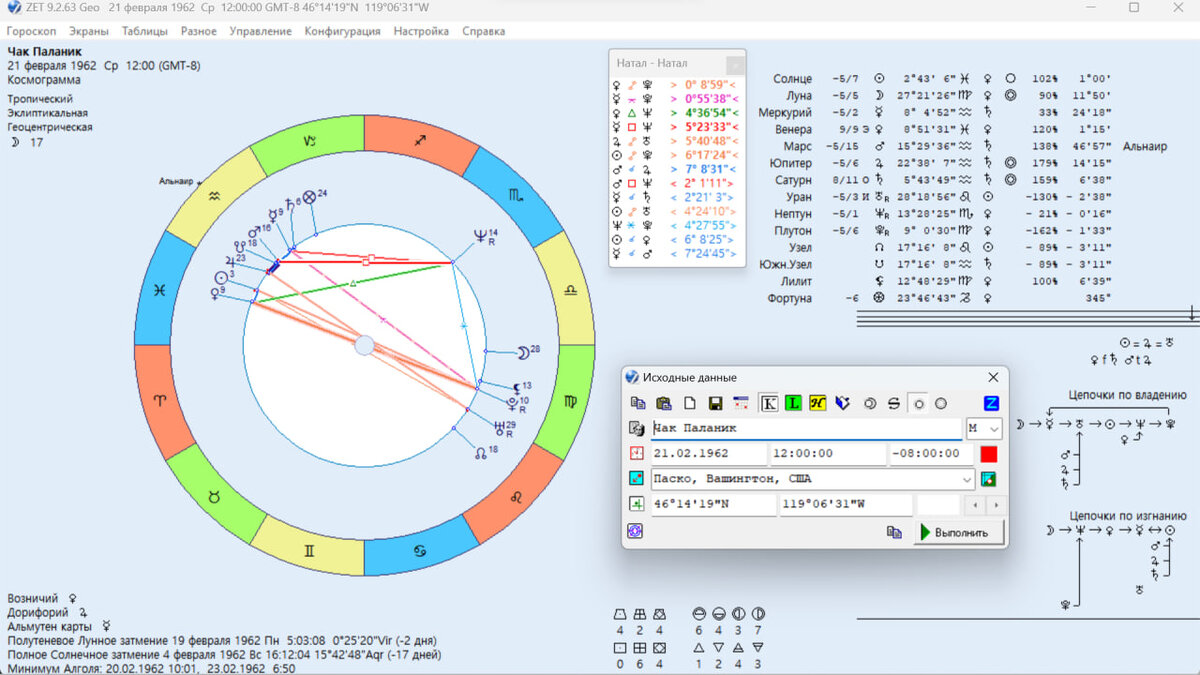Image resolution: width=1200 pixels, height=675 pixels.
Task: Click the copy data icon in Исходные данные toolbar
Action: pos(638,403)
